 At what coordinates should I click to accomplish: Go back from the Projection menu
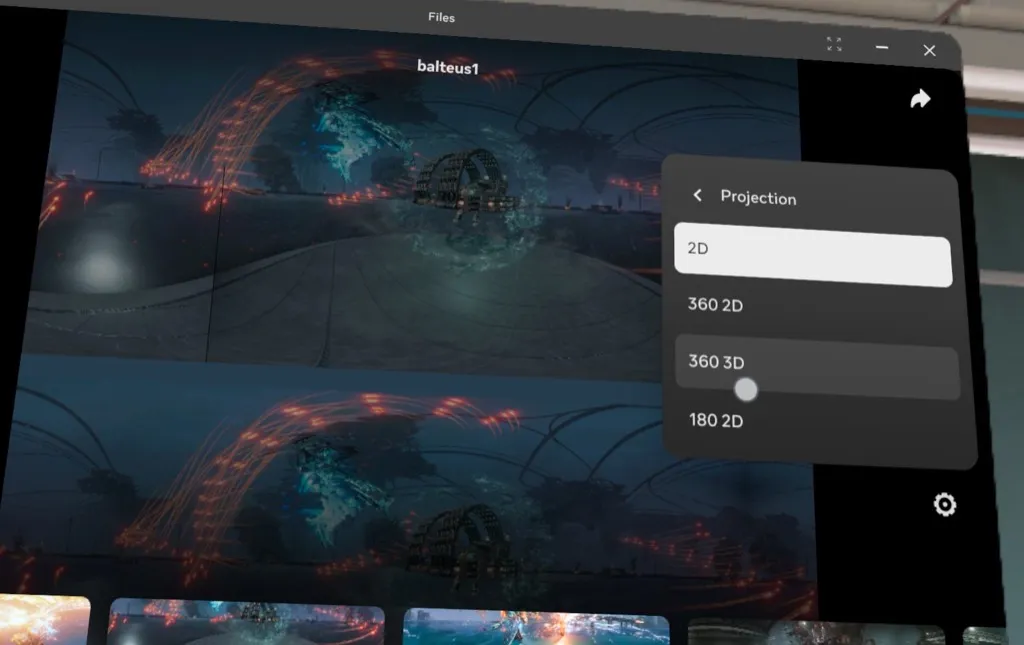[697, 195]
